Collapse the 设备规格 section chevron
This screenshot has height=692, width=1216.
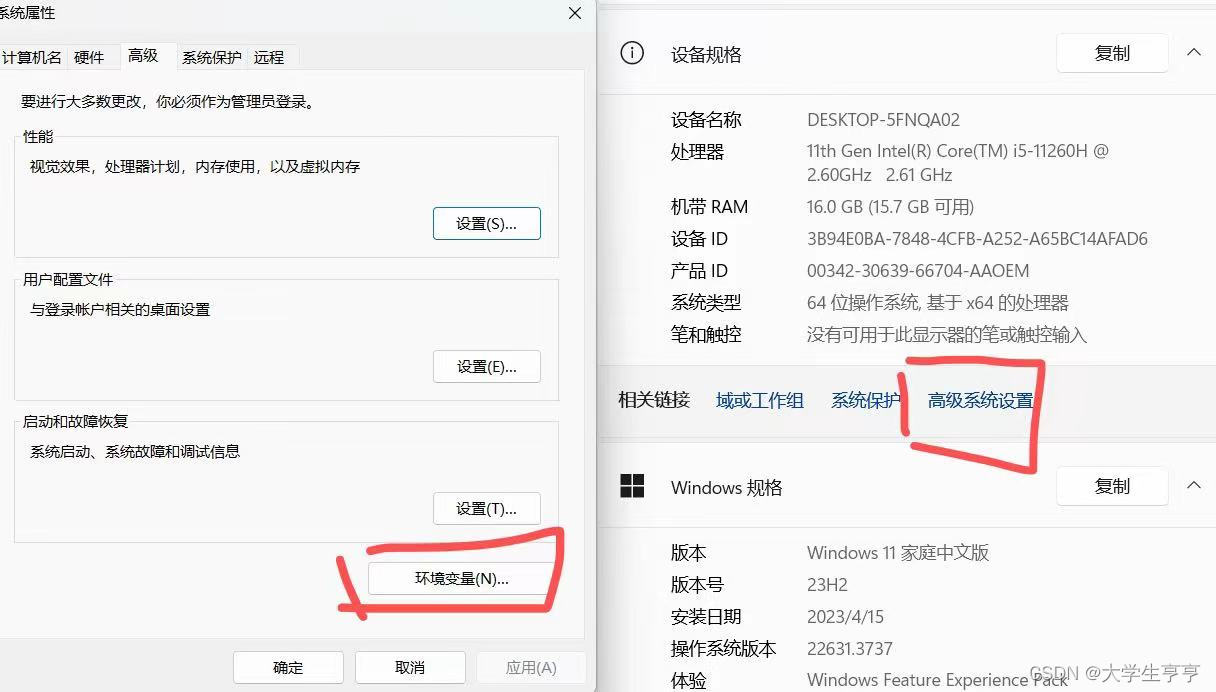pyautogui.click(x=1194, y=52)
